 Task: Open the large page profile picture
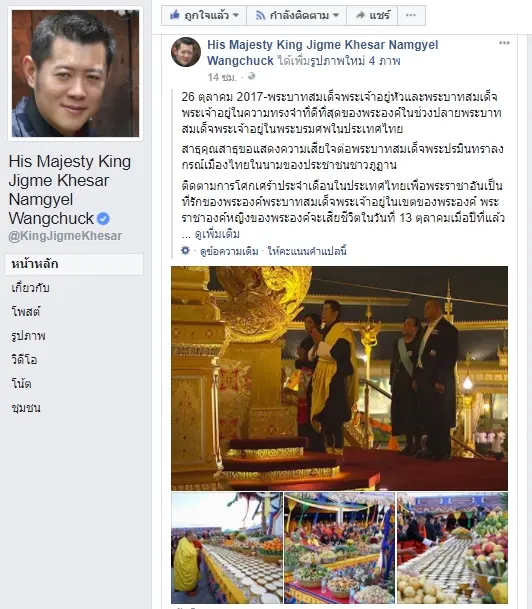(75, 73)
